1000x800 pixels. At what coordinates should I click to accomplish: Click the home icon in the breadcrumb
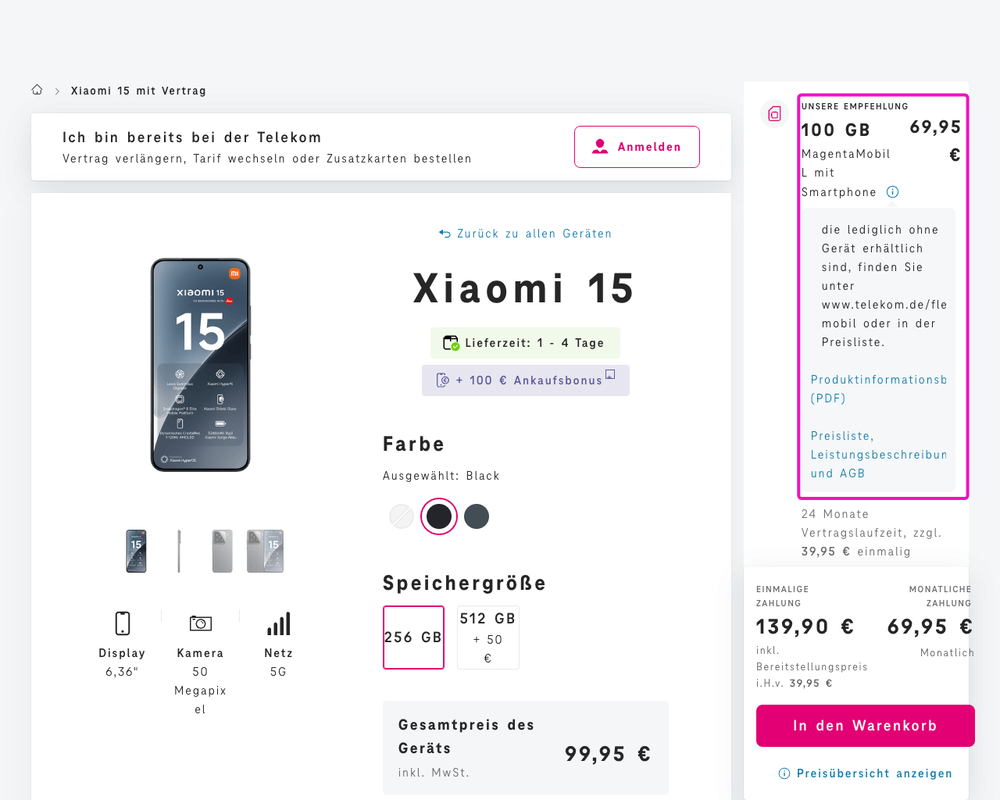click(x=37, y=90)
